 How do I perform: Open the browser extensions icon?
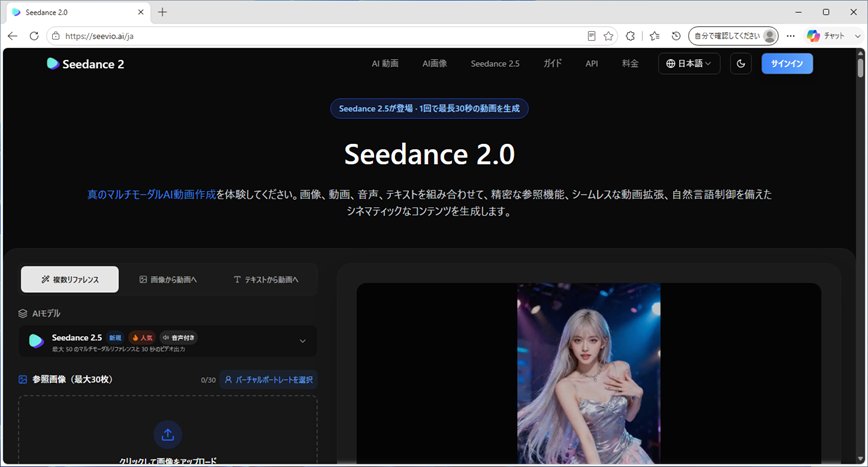pyautogui.click(x=630, y=36)
